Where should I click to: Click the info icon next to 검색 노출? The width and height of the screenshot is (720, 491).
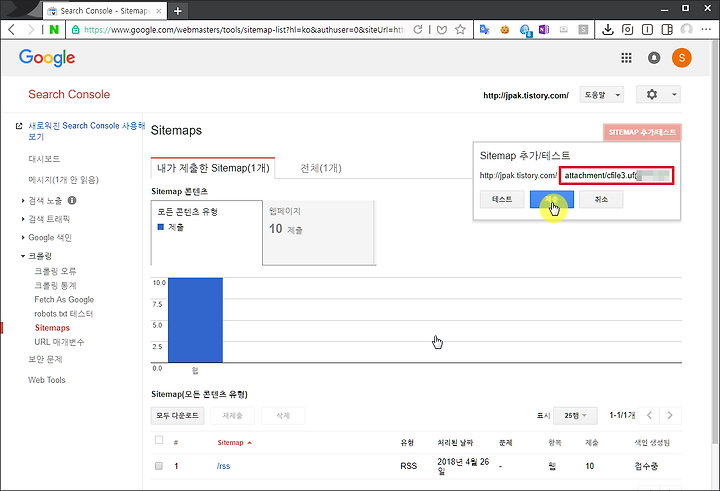(72, 200)
